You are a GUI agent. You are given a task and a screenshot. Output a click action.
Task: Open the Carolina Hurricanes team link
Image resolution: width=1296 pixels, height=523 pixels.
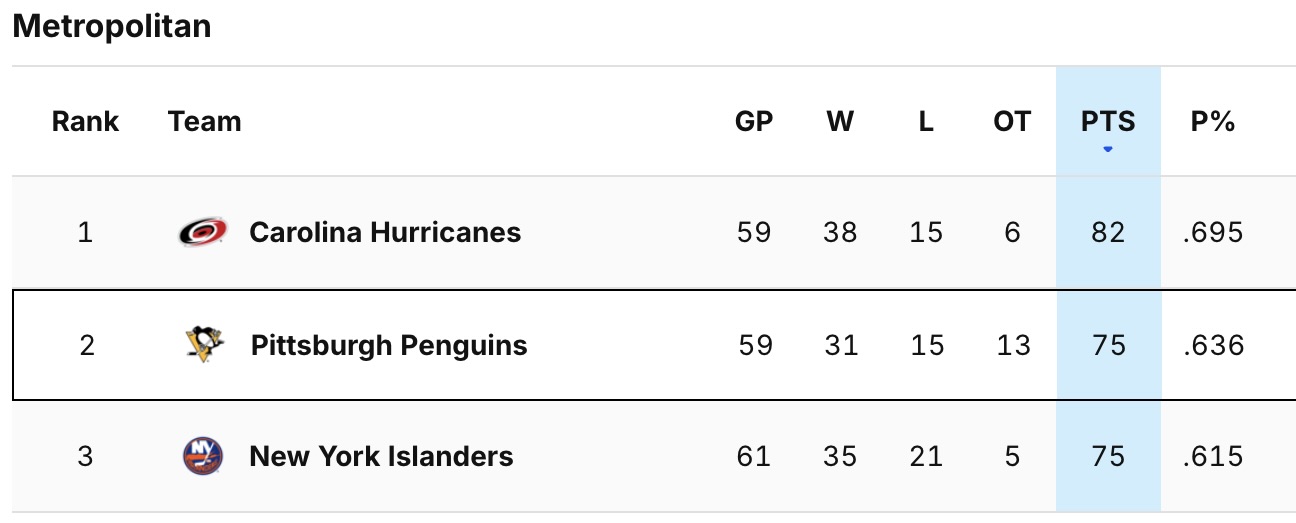click(x=385, y=233)
